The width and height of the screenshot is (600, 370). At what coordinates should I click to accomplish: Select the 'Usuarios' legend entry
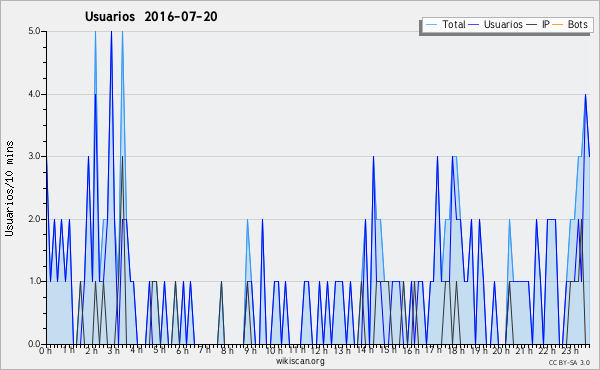(503, 24)
